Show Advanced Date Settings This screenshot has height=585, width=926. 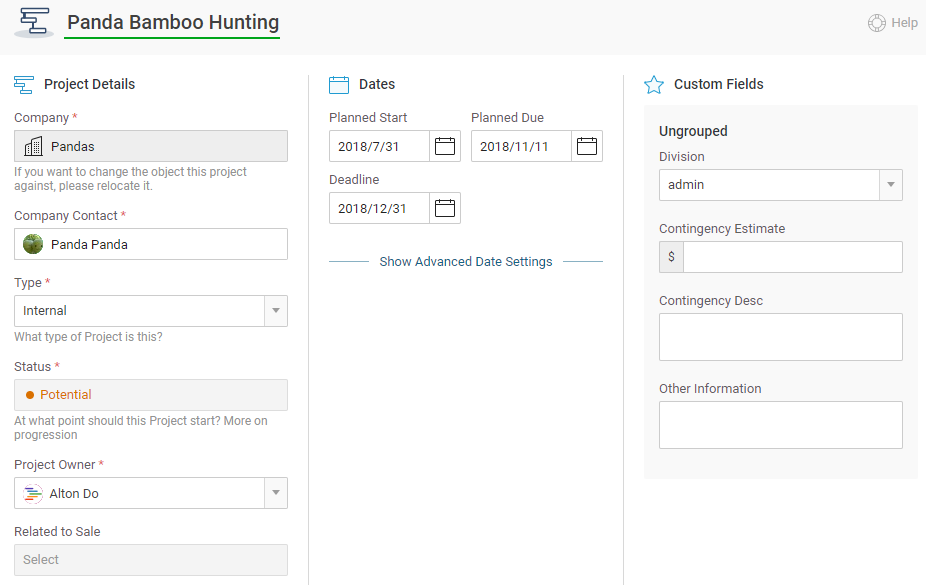pos(465,262)
